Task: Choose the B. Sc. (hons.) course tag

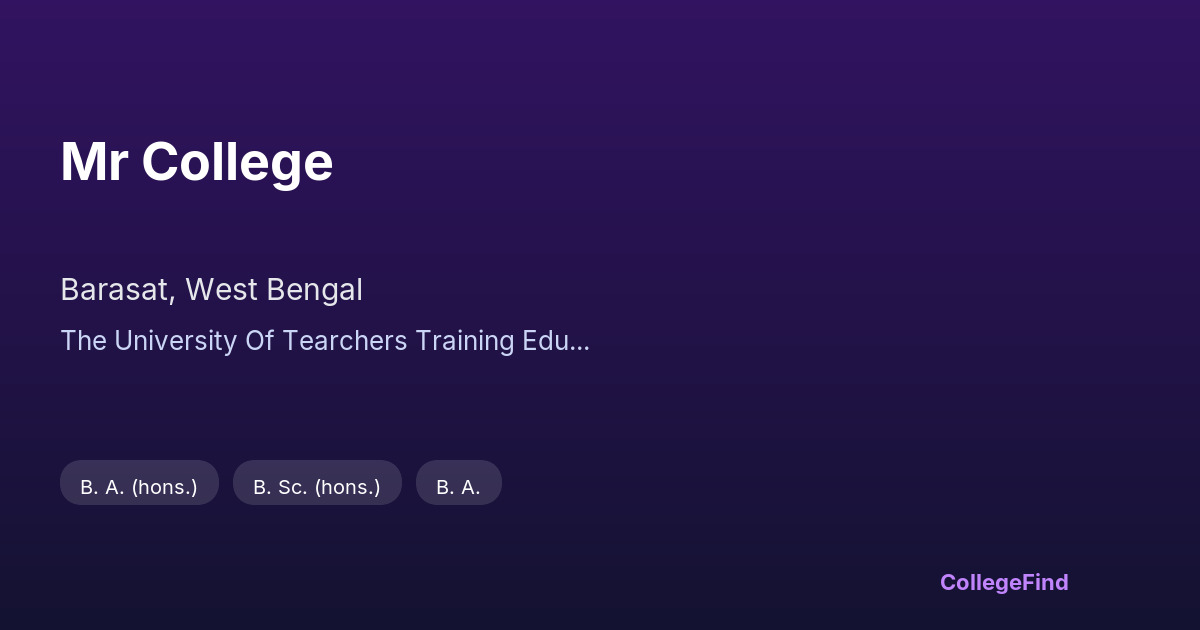Action: [x=317, y=487]
